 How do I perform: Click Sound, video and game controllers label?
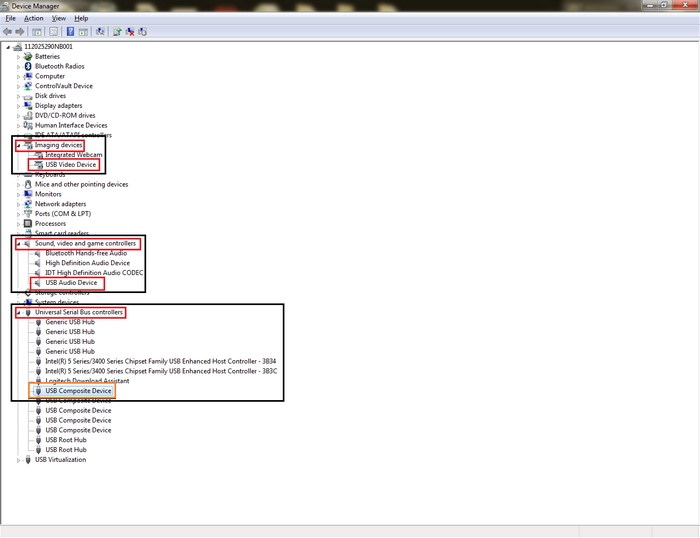[x=85, y=243]
